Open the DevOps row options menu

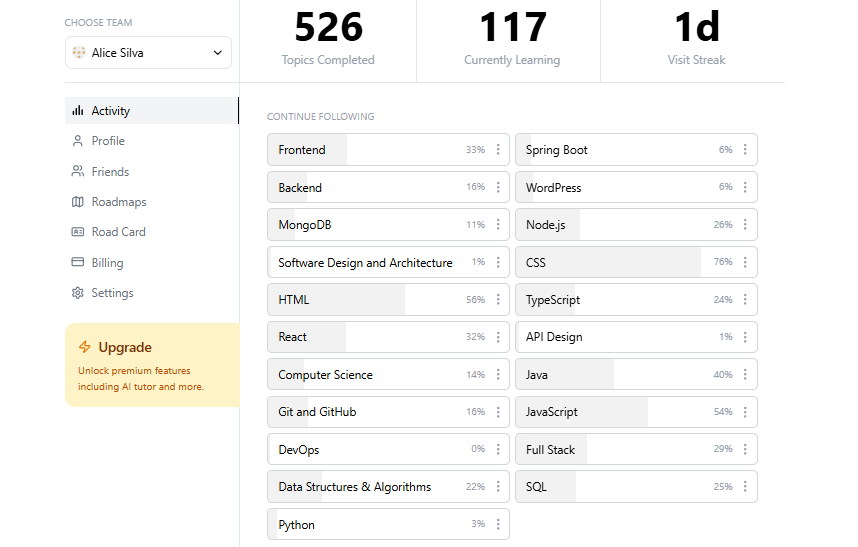click(498, 449)
